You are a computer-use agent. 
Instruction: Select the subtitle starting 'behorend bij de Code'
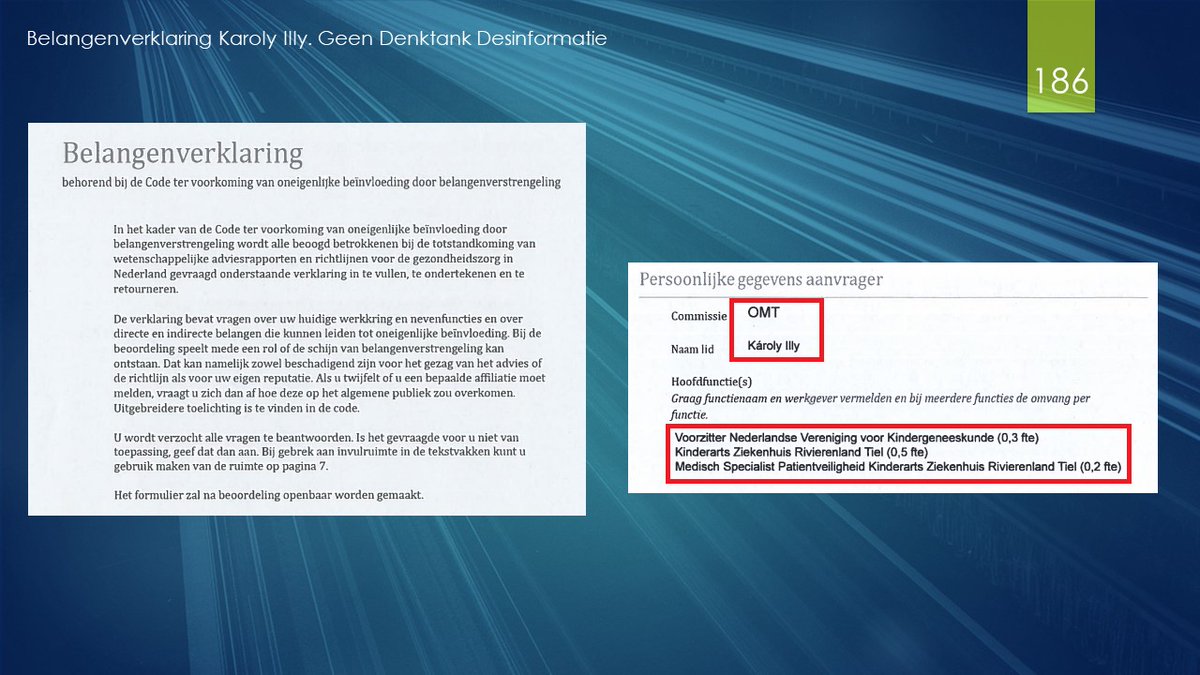310,182
